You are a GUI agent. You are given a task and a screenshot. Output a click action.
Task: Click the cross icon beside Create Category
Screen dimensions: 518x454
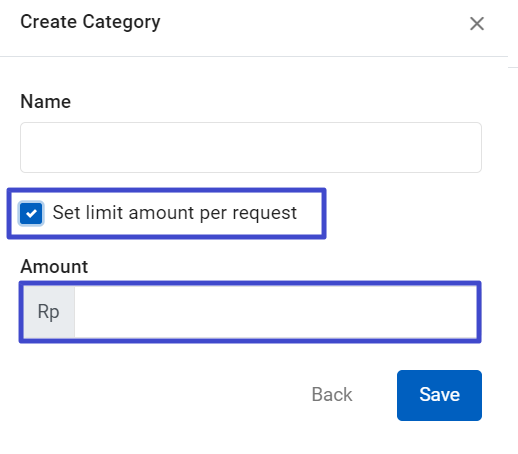(x=477, y=24)
